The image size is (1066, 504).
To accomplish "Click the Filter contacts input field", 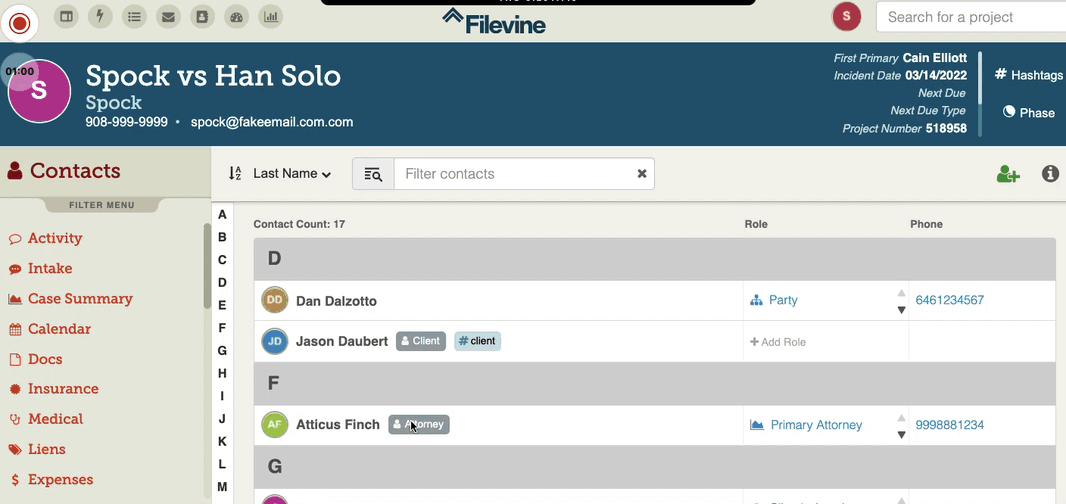I will click(514, 174).
